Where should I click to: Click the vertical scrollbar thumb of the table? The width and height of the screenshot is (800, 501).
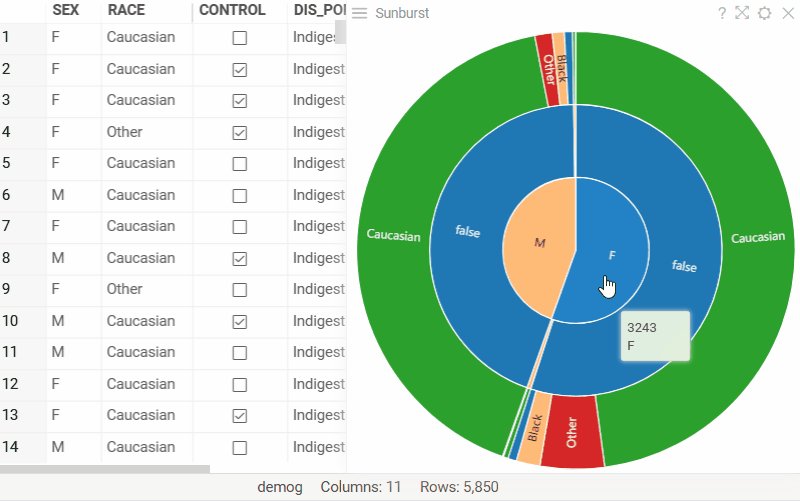coord(340,32)
